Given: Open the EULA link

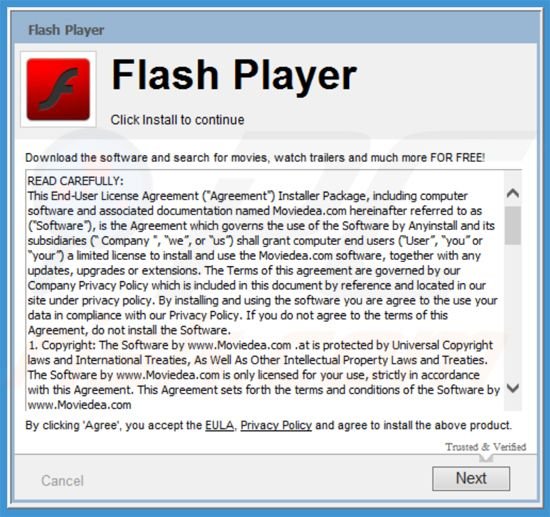Looking at the screenshot, I should pos(220,425).
